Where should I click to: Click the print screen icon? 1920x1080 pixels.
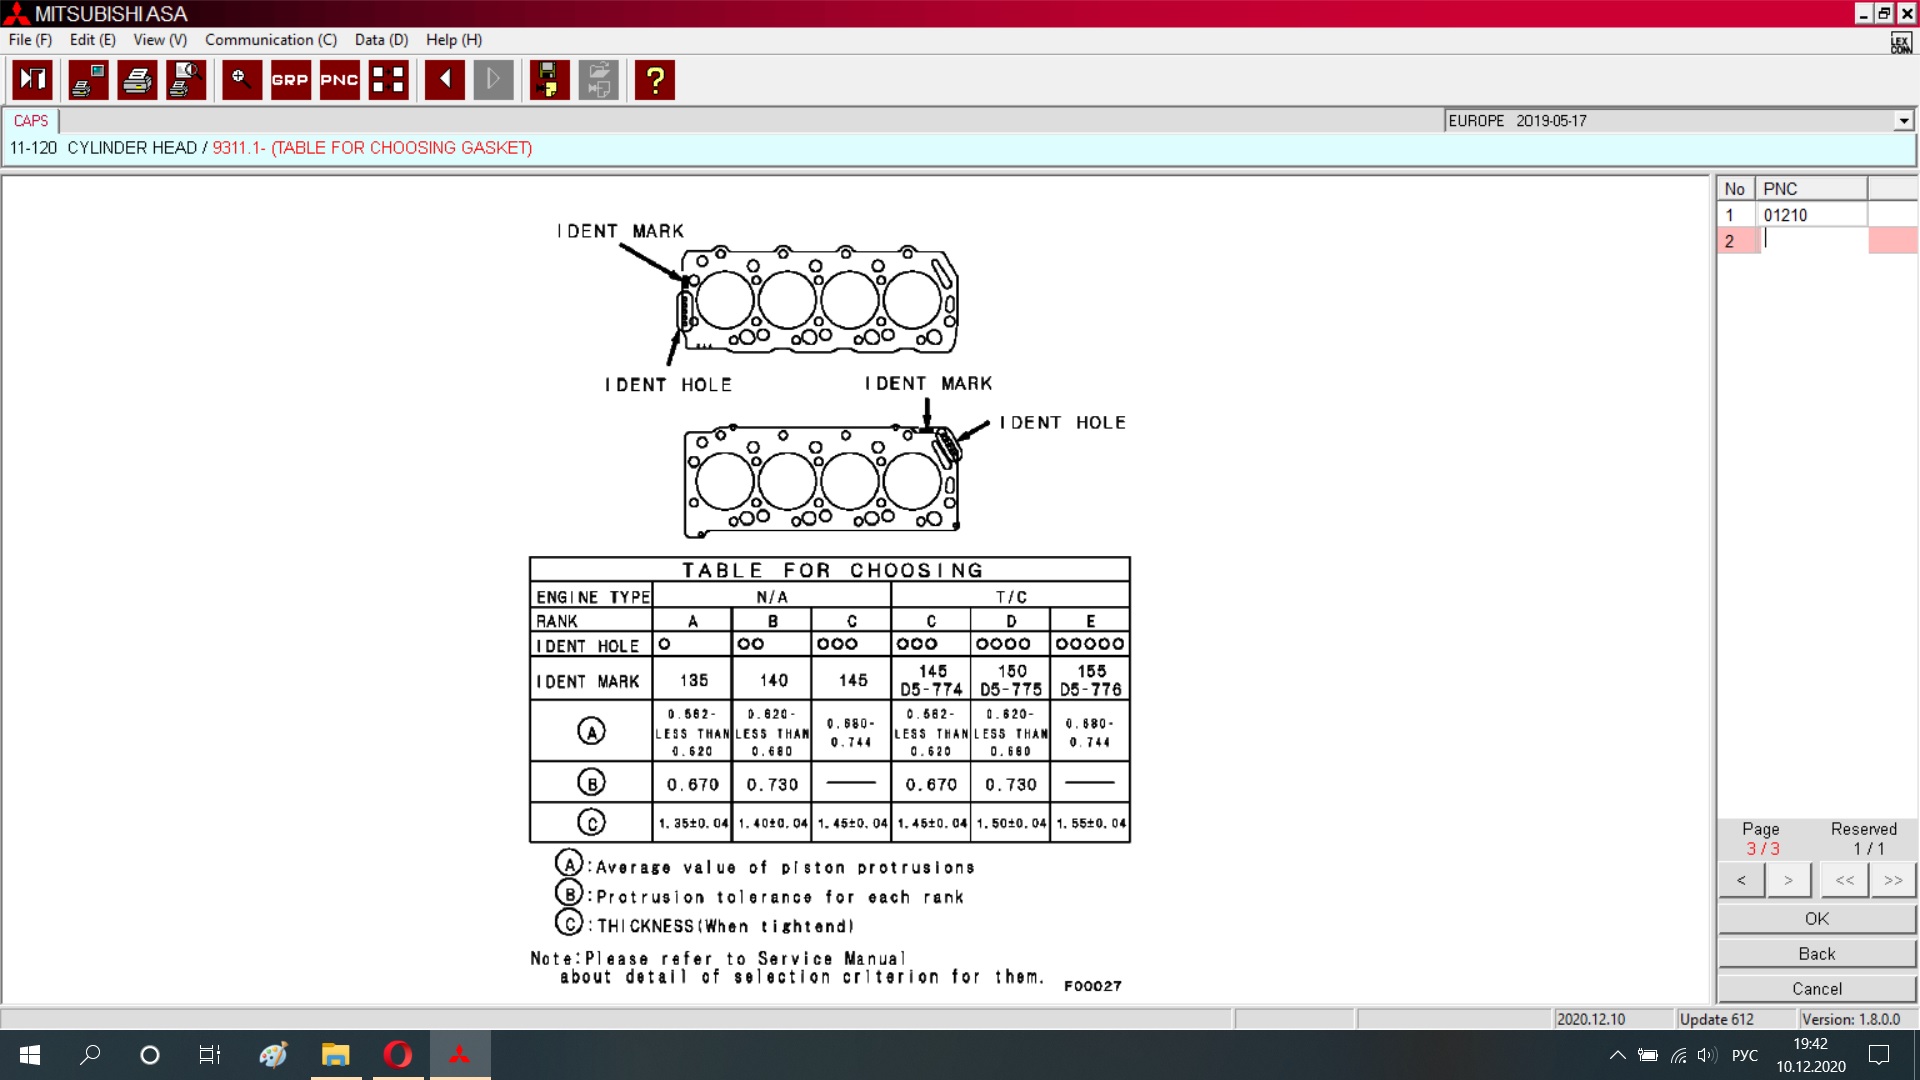coord(88,80)
